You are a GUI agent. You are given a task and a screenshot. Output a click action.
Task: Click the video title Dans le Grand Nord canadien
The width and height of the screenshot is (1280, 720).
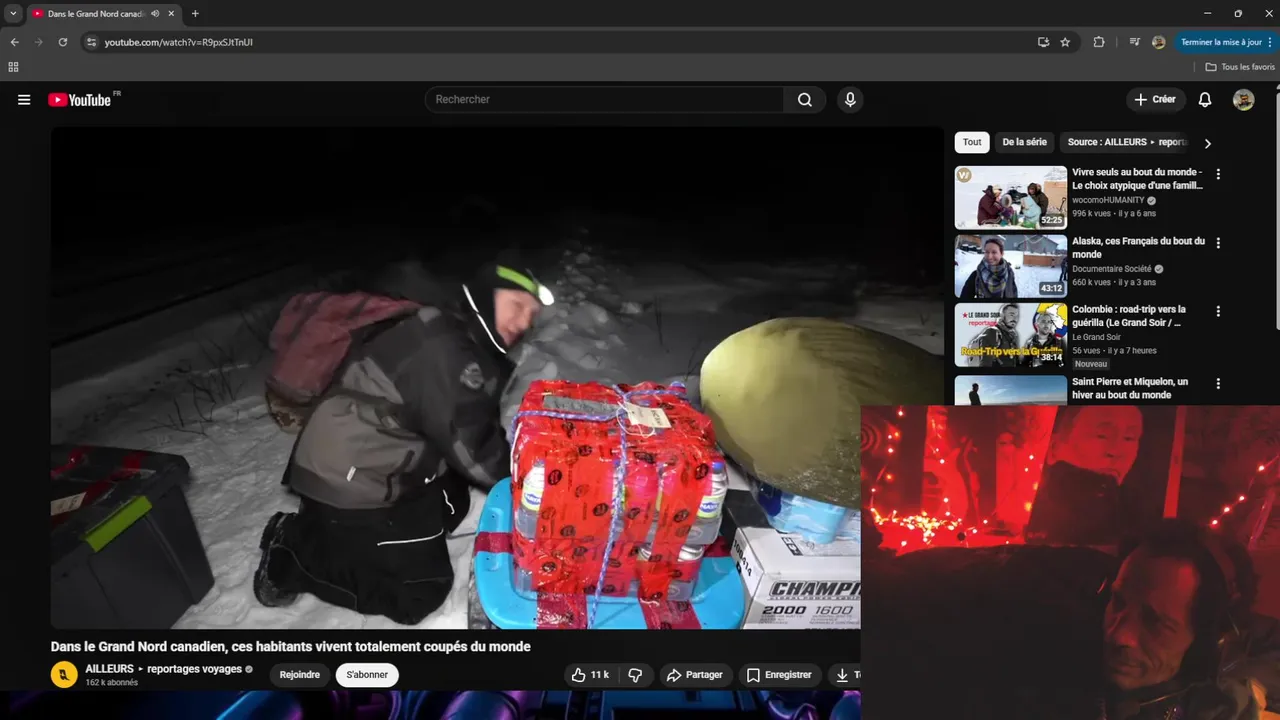tap(291, 647)
